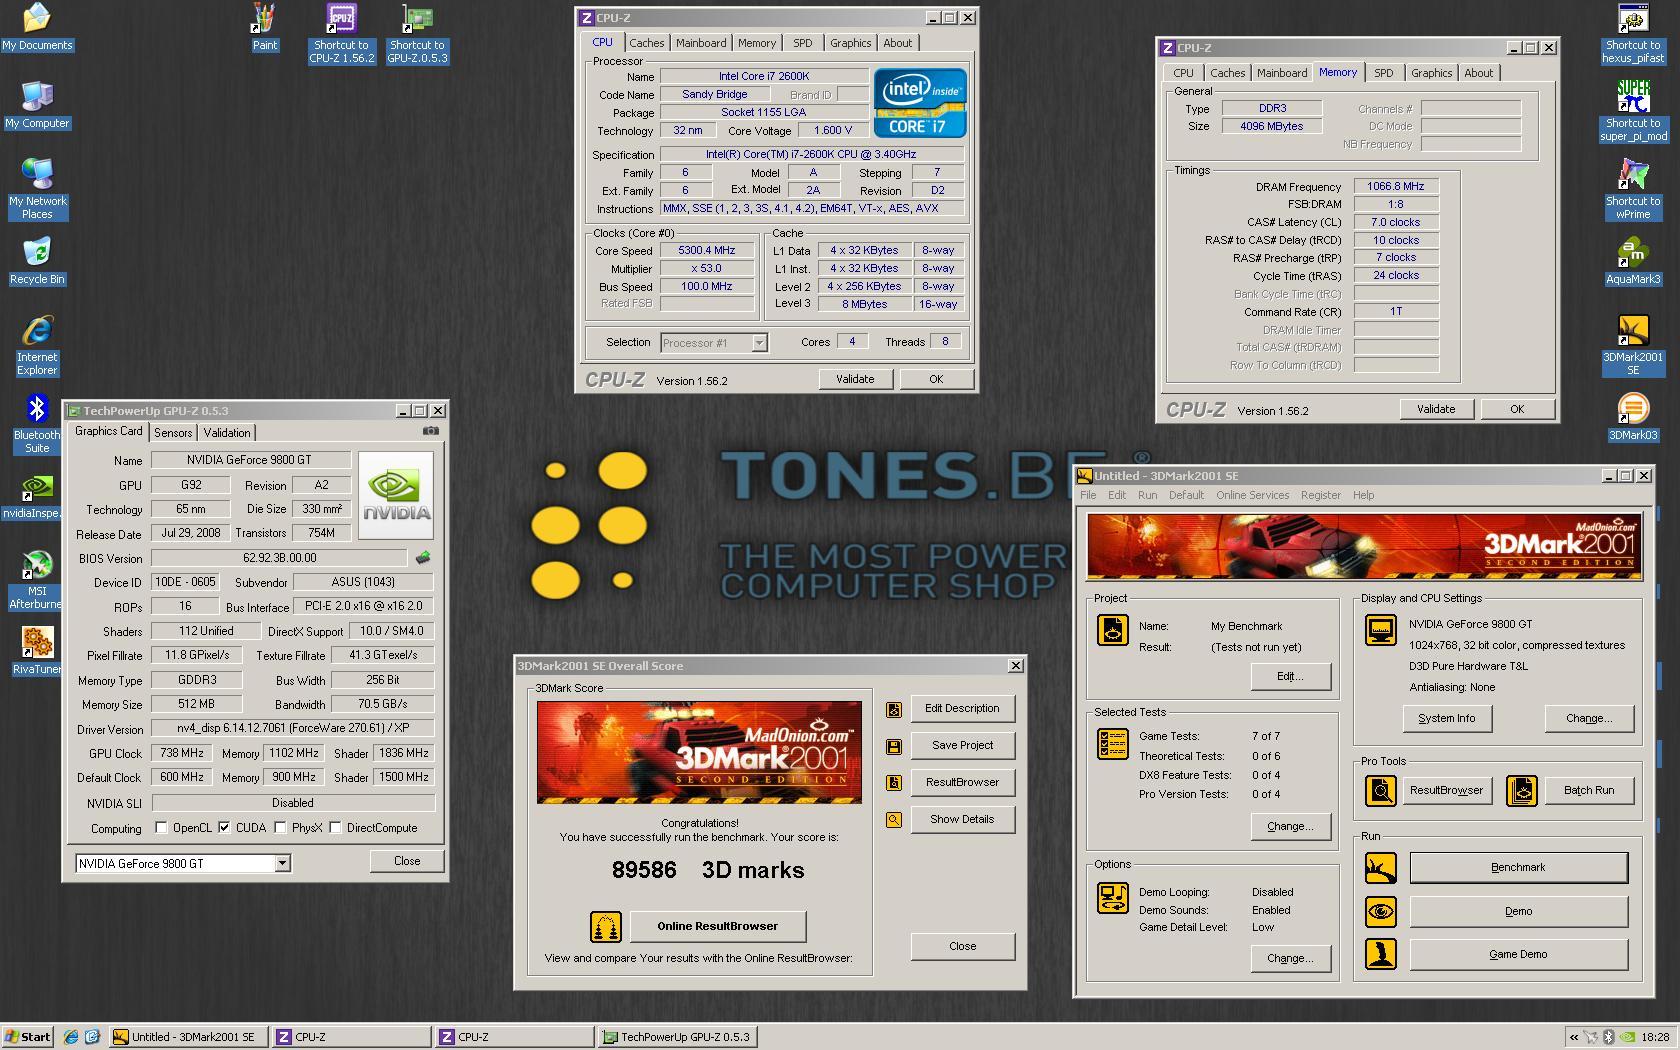Open Shortcut to wPrime icon
This screenshot has height=1050, width=1680.
1633,189
